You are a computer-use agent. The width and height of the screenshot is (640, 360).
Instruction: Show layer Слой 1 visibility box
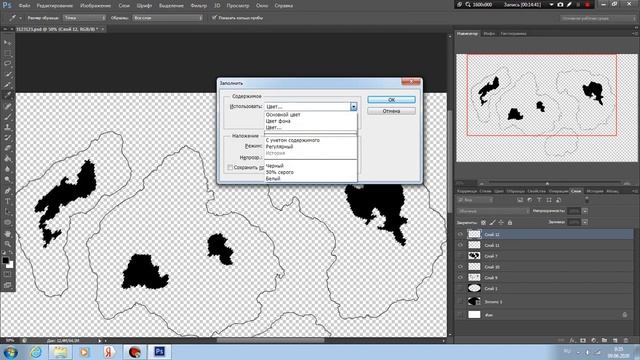click(x=460, y=288)
